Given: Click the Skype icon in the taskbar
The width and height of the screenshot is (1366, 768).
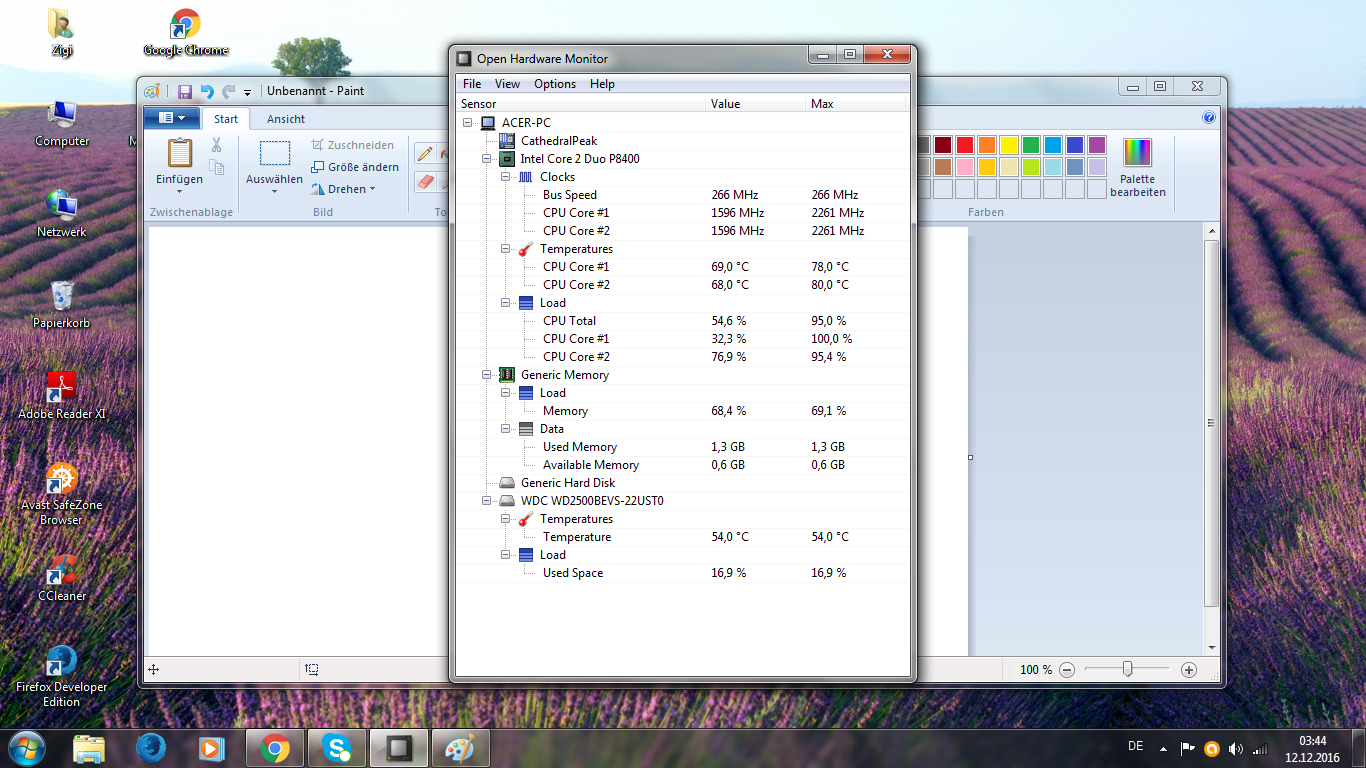Looking at the screenshot, I should coord(337,747).
